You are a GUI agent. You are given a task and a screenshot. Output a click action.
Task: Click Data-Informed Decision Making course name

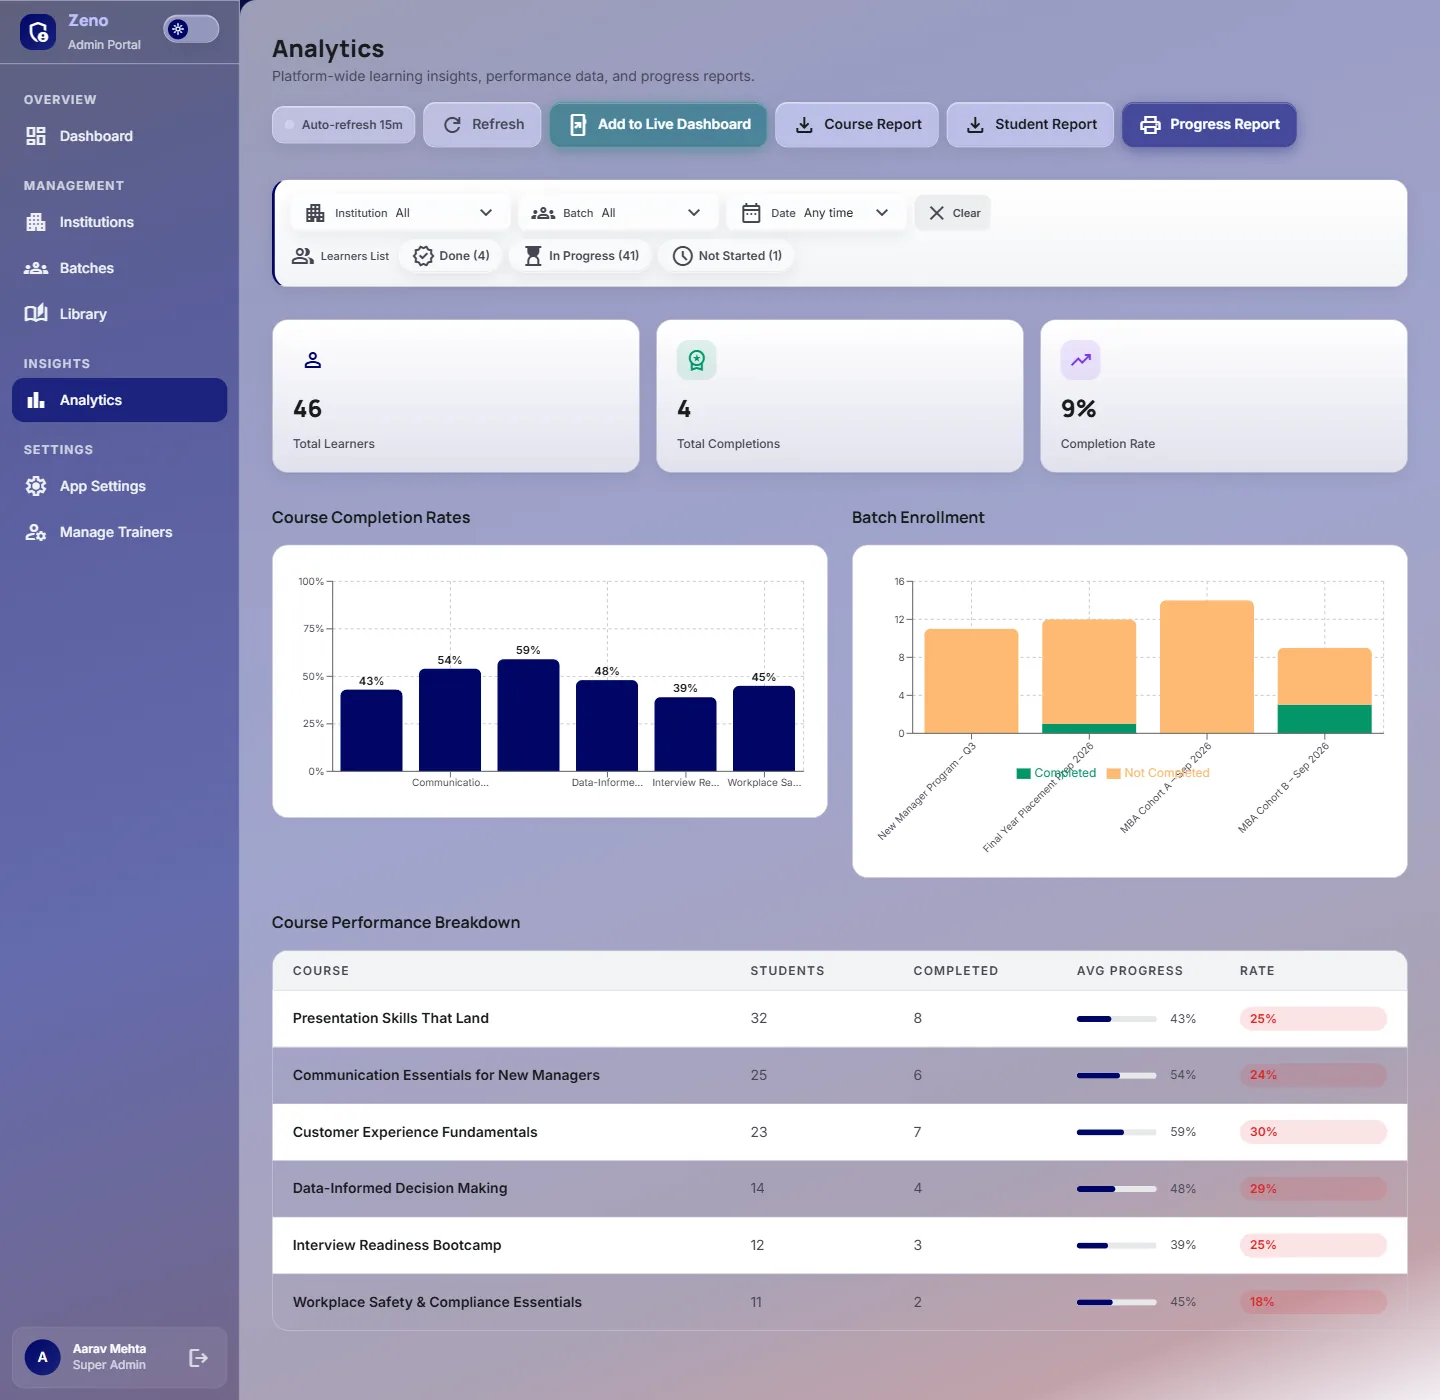tap(400, 1188)
